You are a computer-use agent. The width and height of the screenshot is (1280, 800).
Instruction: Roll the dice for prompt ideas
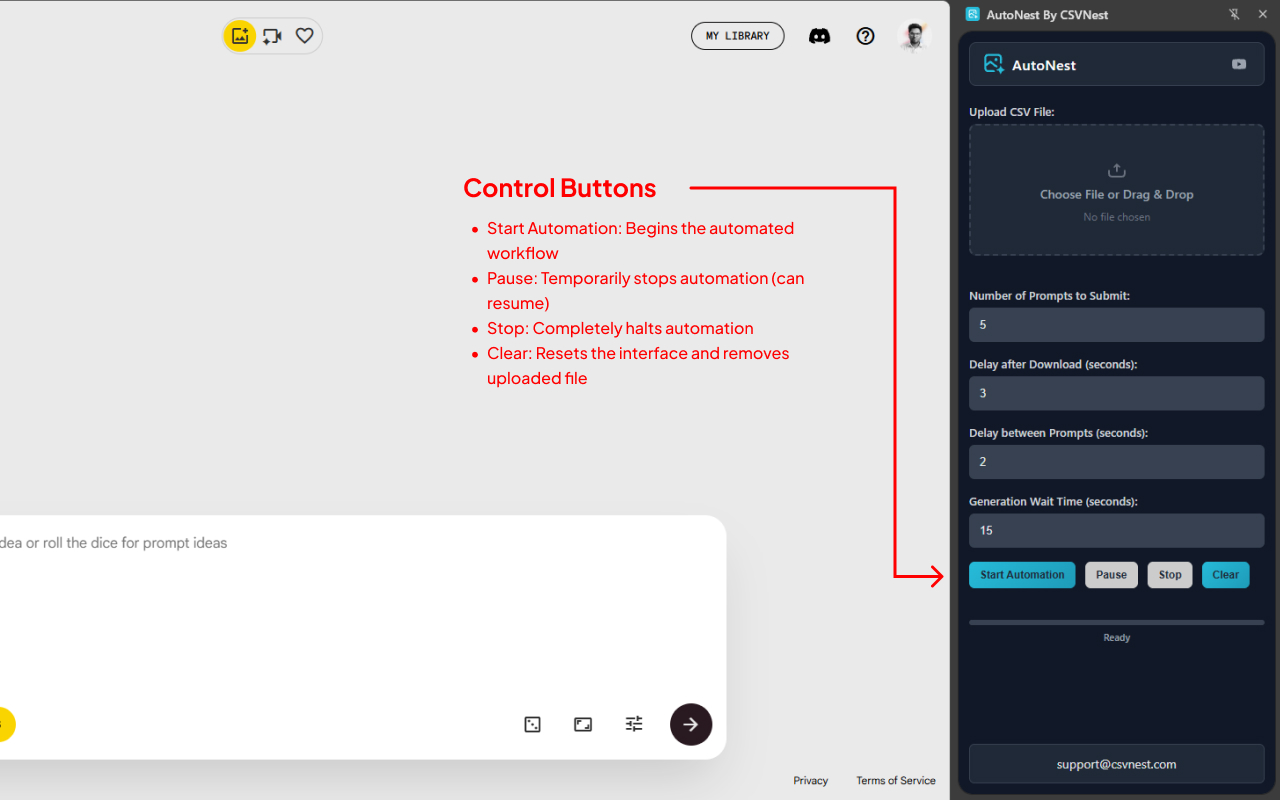click(533, 724)
